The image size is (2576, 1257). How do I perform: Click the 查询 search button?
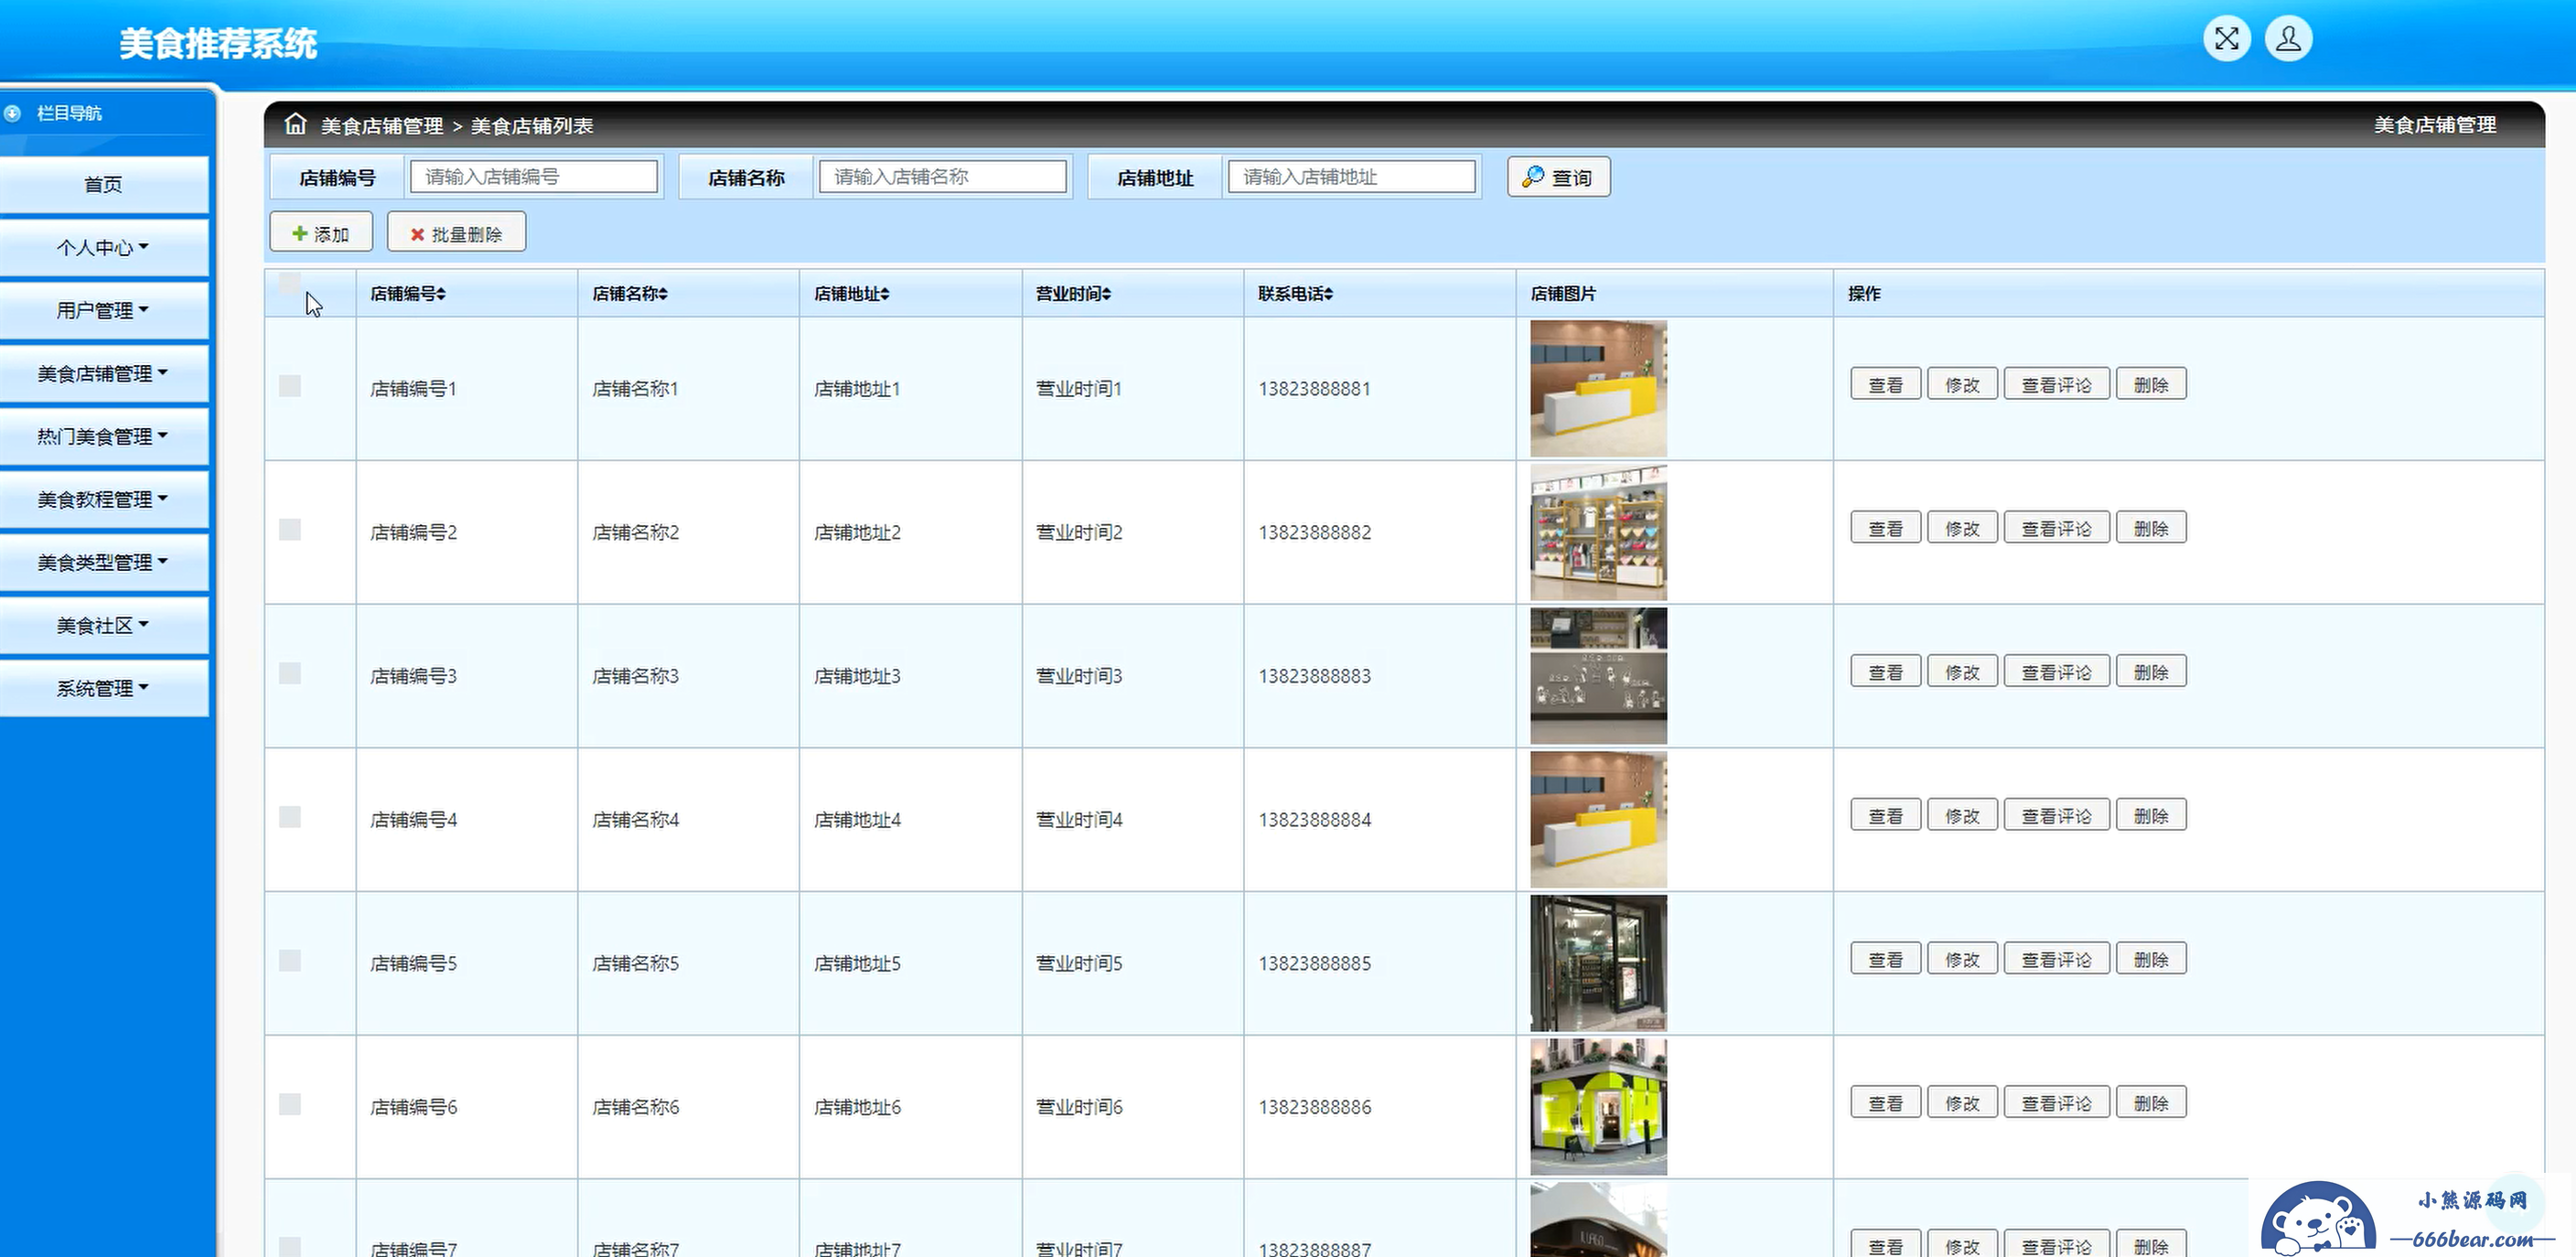[x=1558, y=177]
